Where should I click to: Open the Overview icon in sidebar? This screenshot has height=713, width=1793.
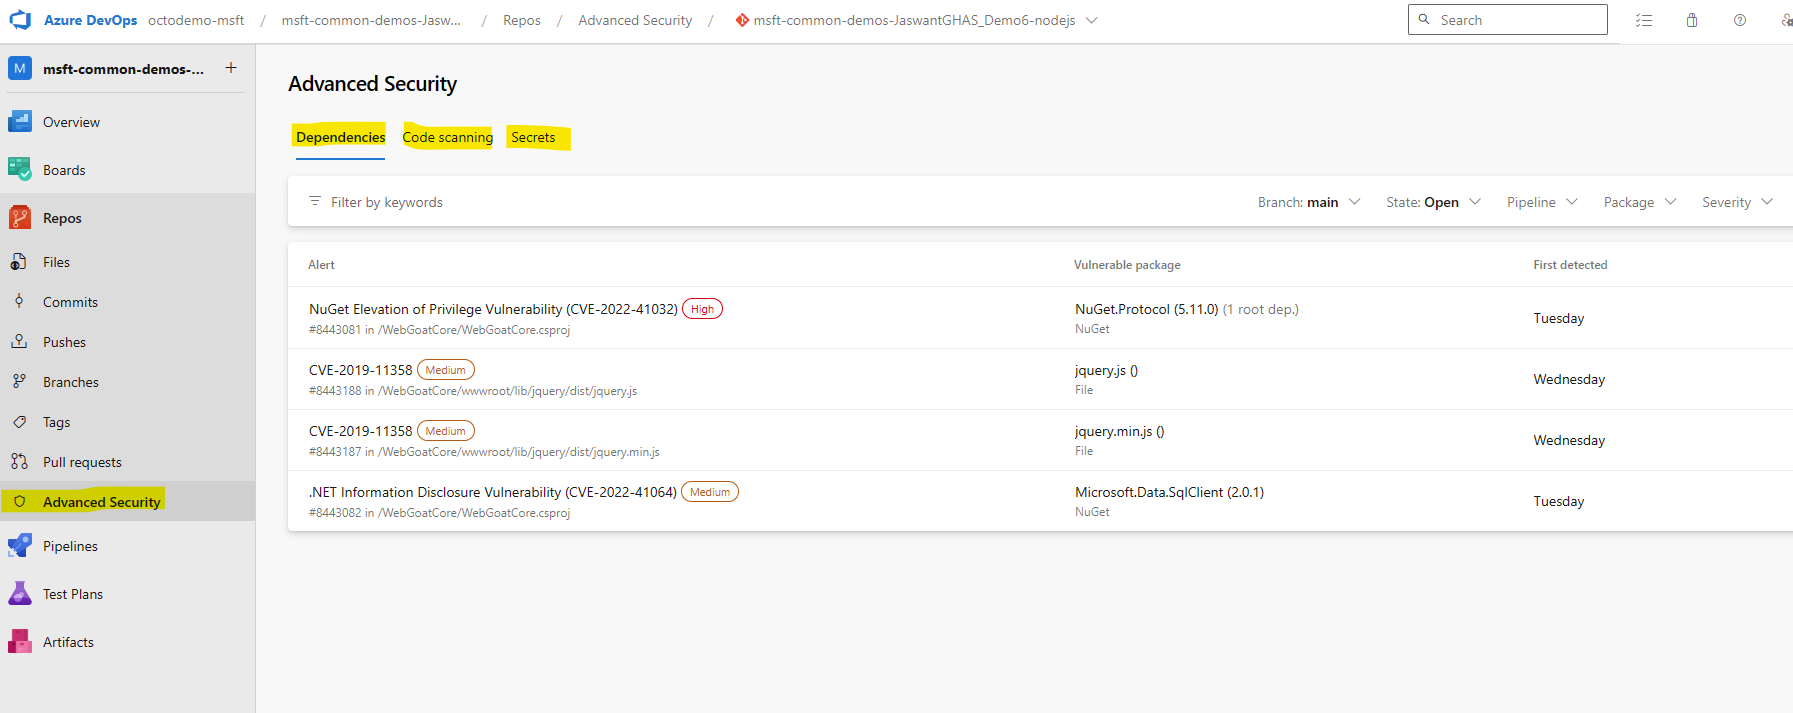[x=20, y=122]
